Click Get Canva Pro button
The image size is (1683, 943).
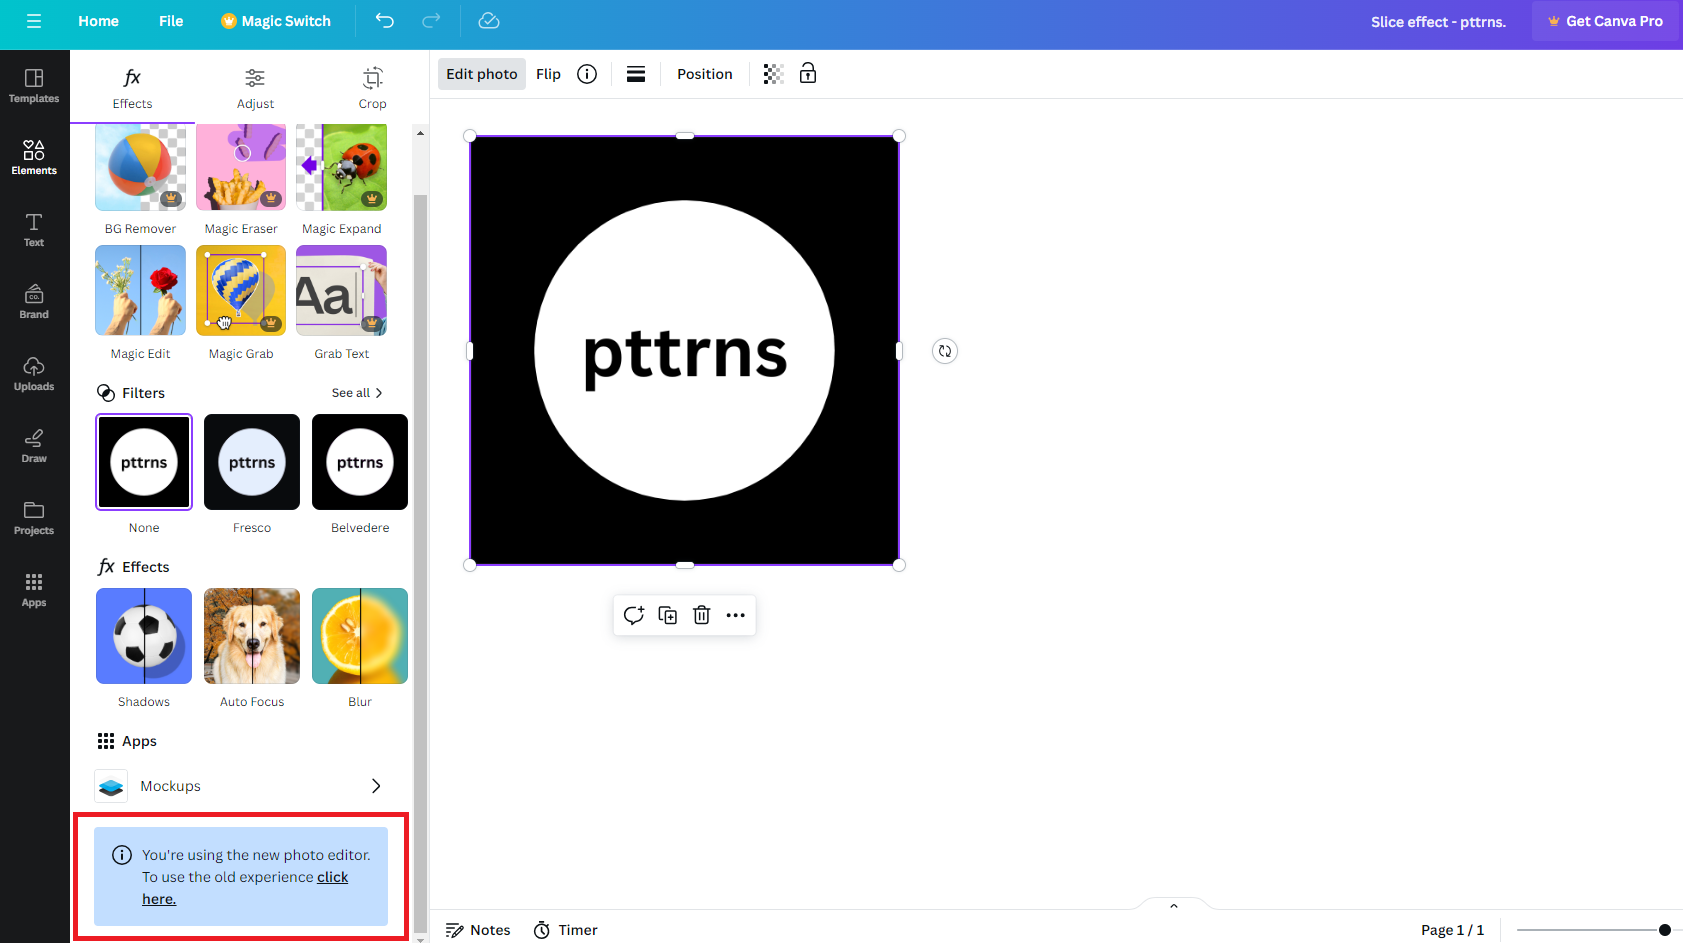tap(1605, 21)
